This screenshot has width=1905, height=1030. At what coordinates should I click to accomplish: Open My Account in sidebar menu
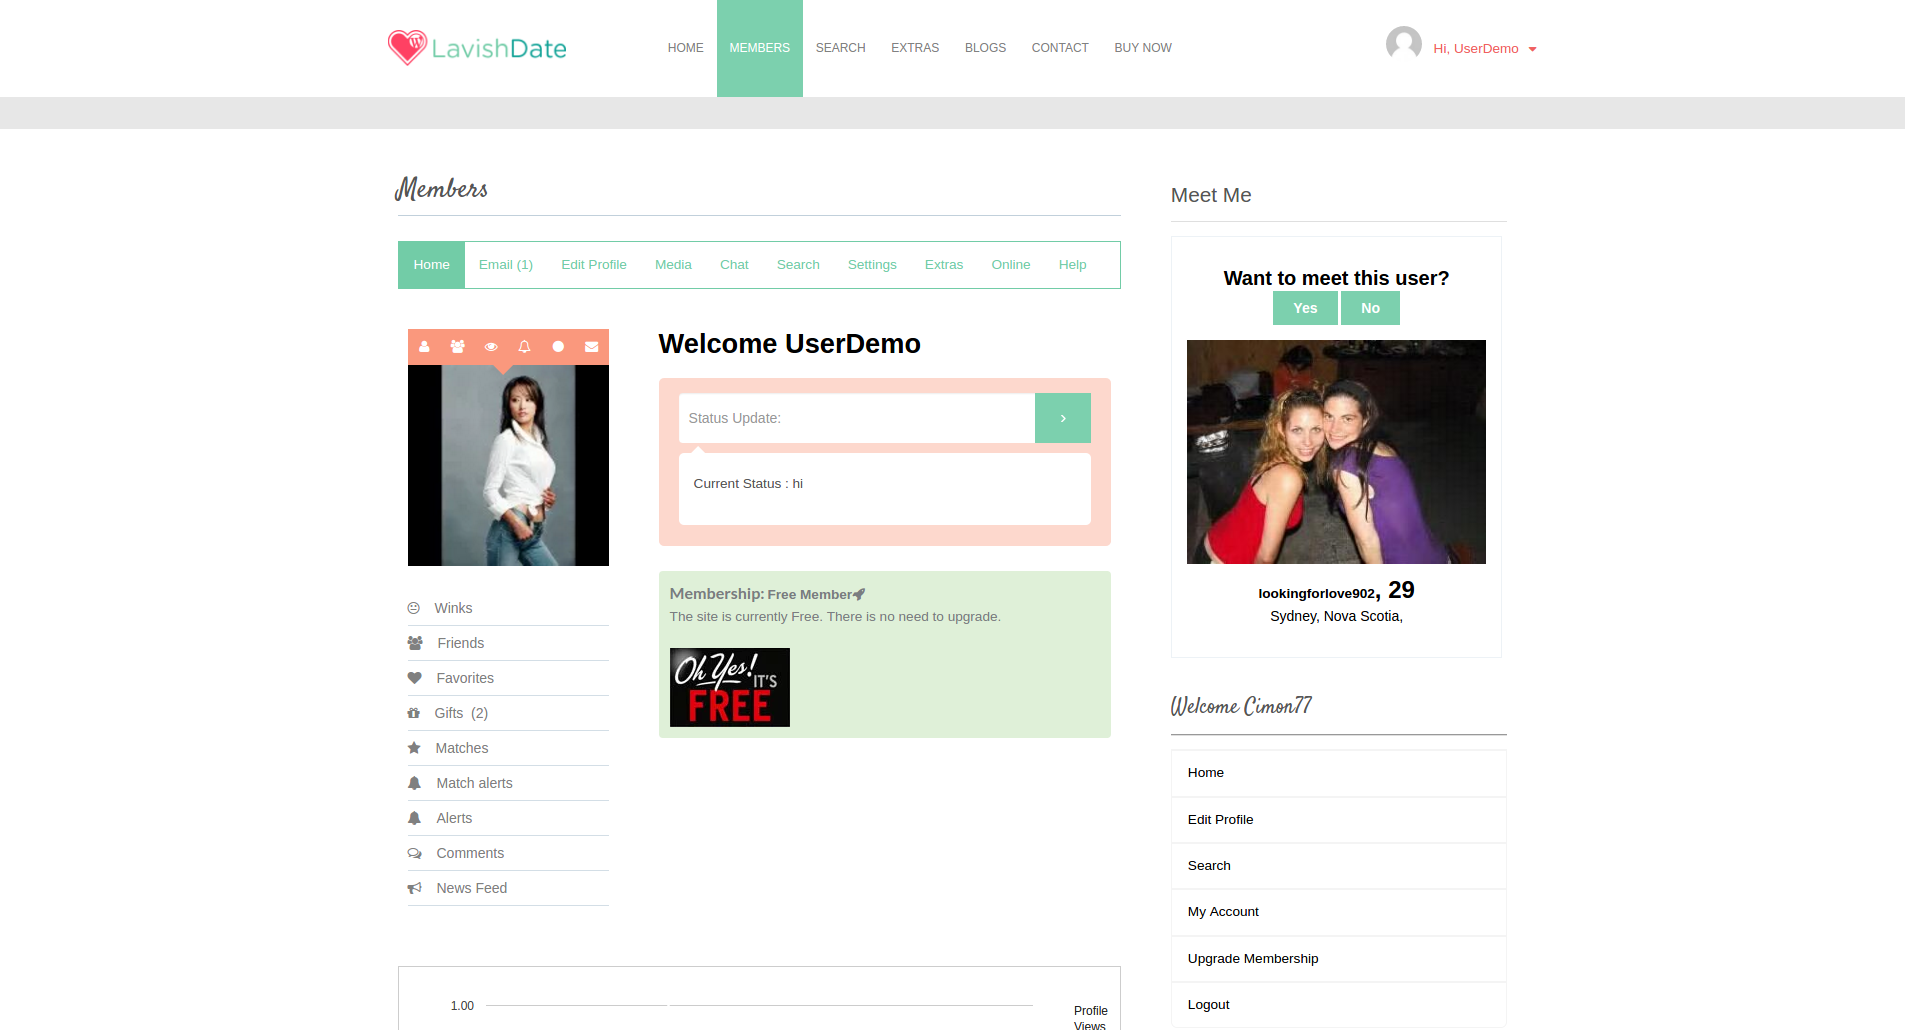click(x=1338, y=912)
